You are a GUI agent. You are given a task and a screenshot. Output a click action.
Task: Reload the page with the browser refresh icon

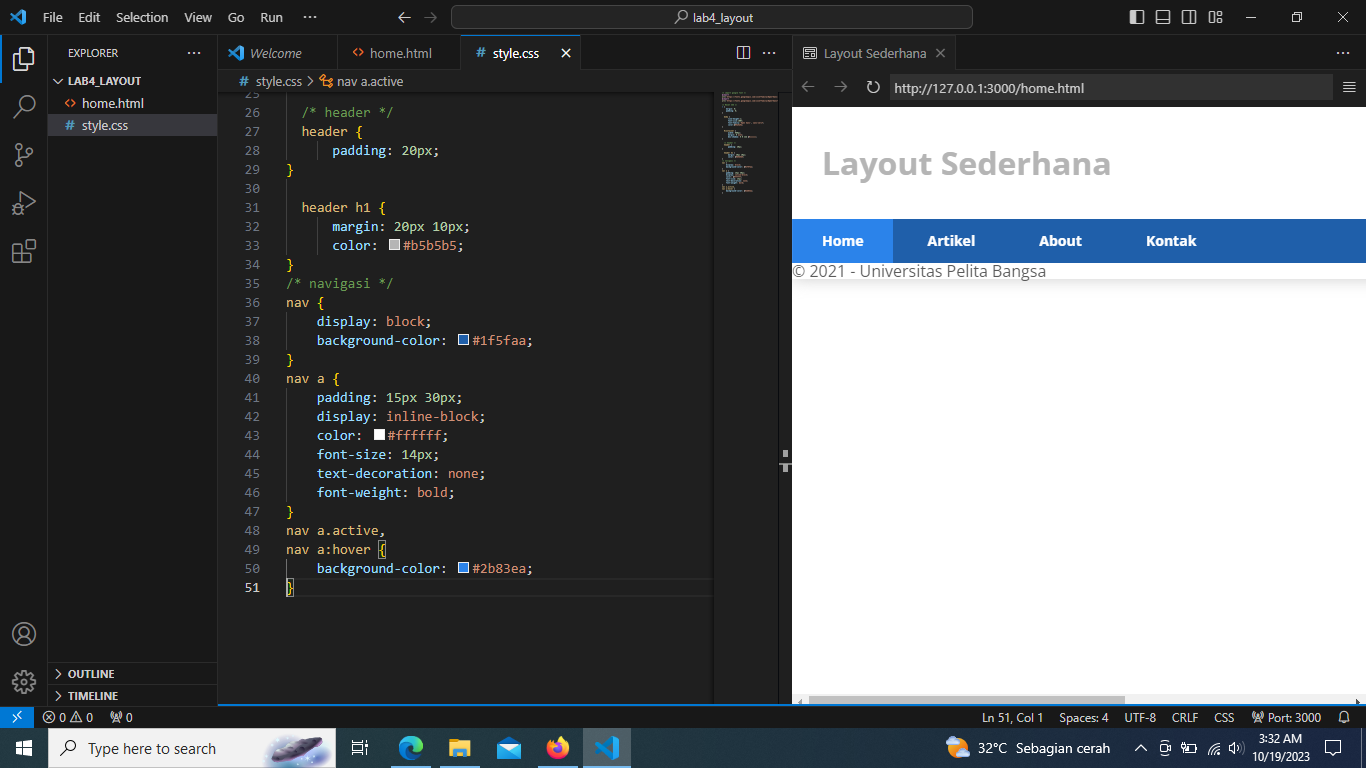click(x=872, y=87)
